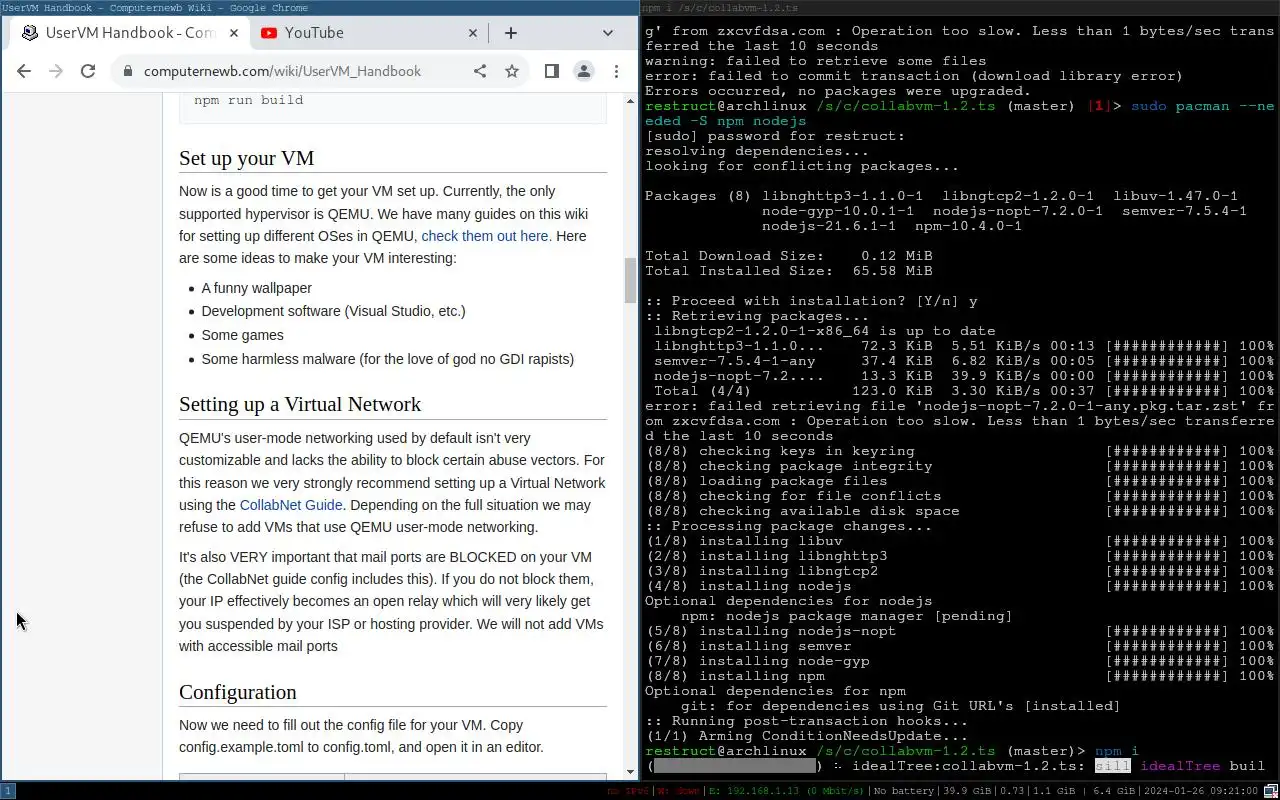Image resolution: width=1280 pixels, height=800 pixels.
Task: Click the 'A funny wallpaper' bullet item
Action: (256, 288)
